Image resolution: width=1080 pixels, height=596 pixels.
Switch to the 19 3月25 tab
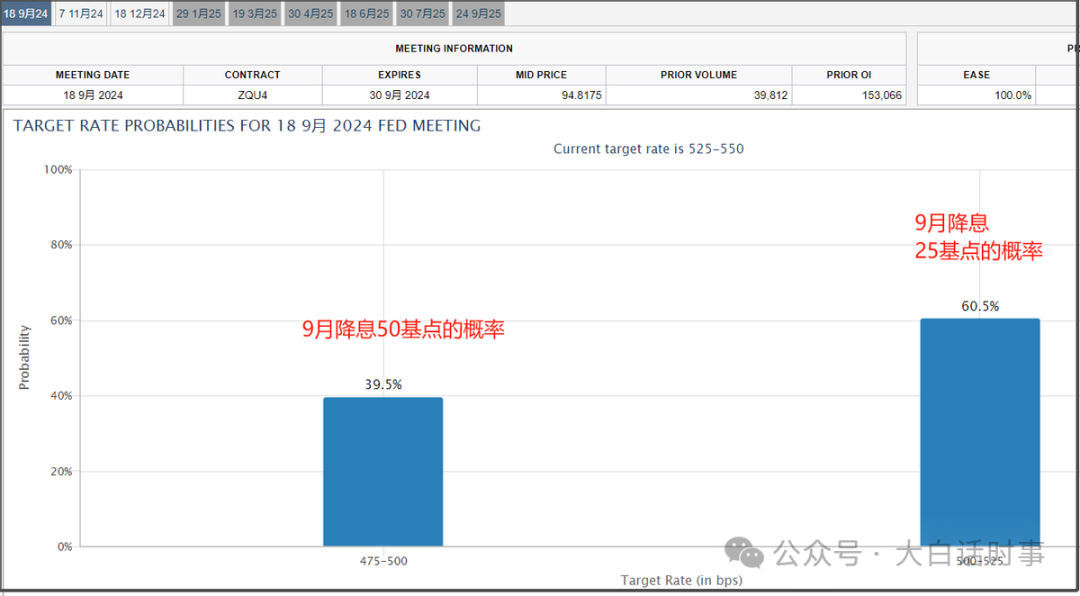coord(255,14)
